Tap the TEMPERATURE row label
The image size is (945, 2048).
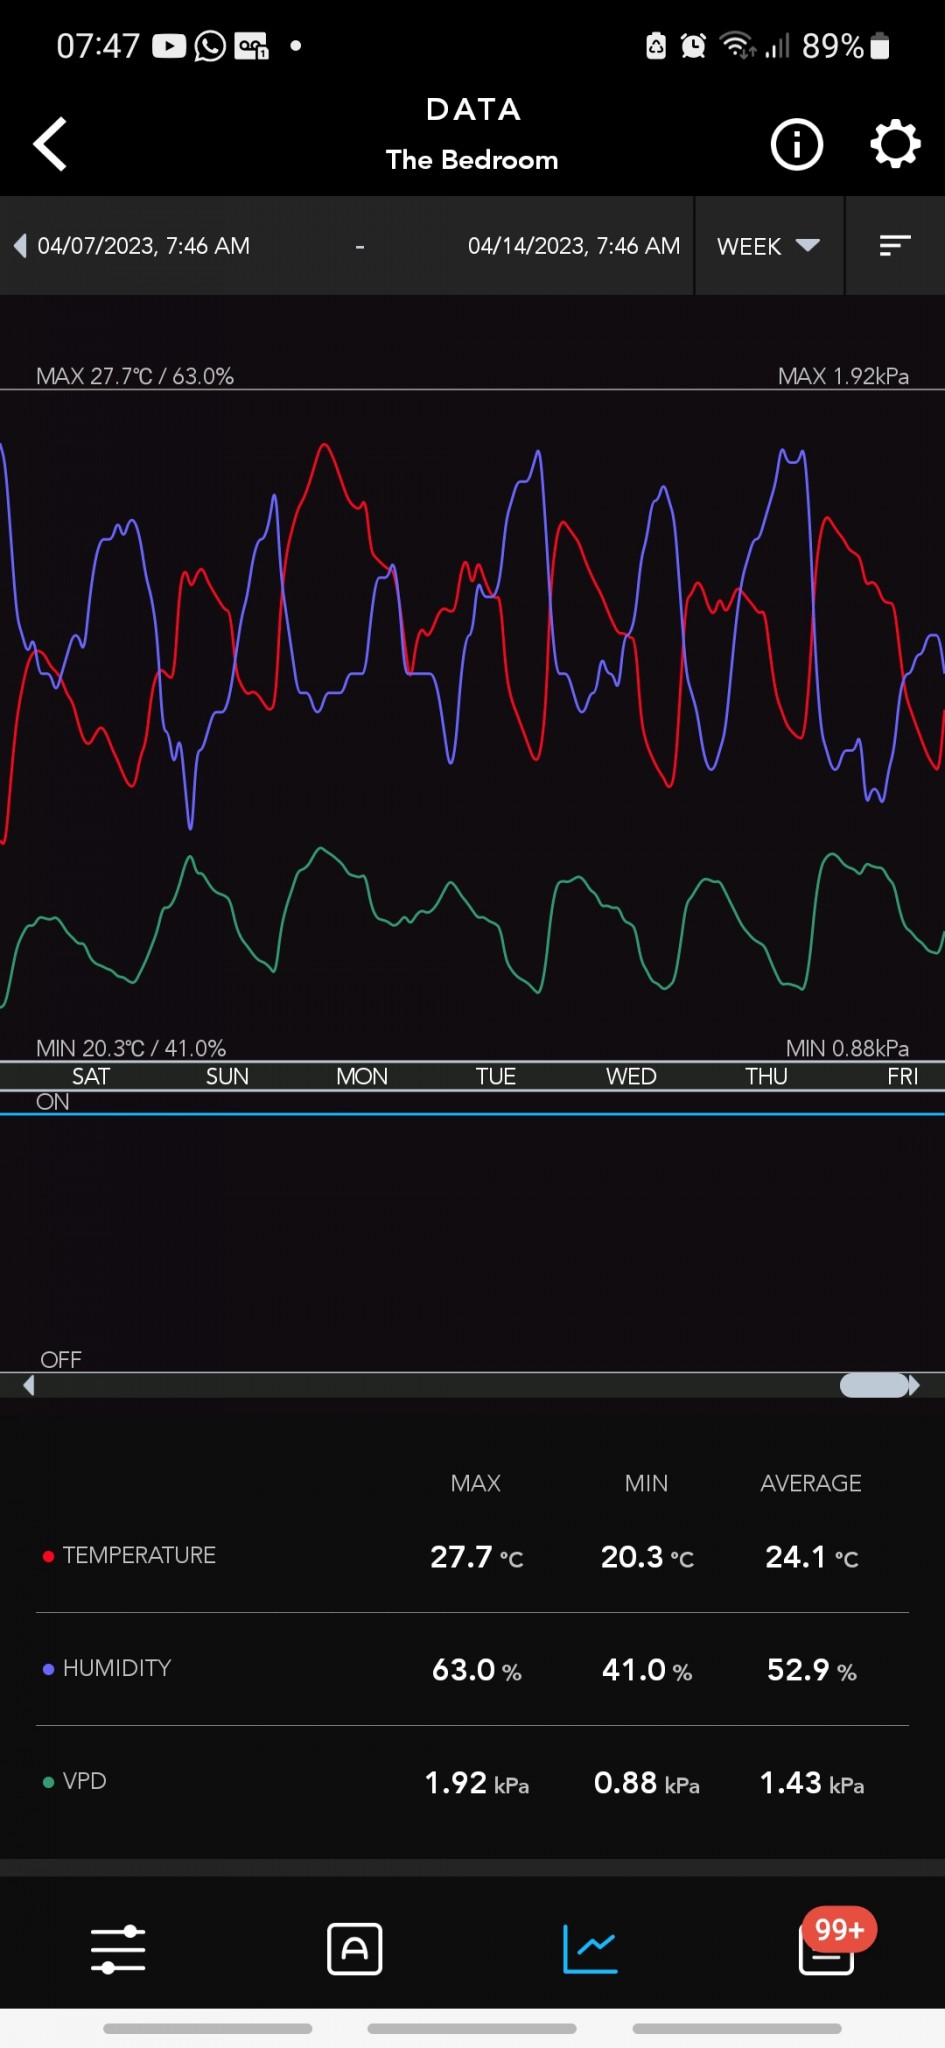pos(139,1556)
